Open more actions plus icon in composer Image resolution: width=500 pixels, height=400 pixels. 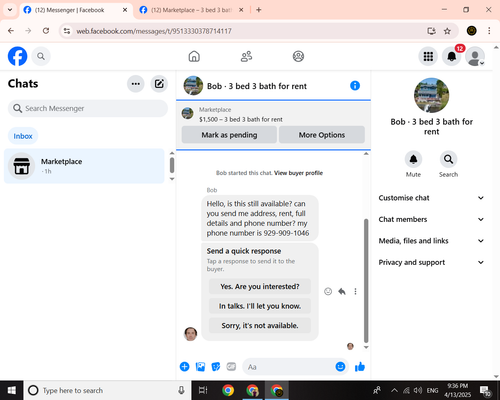pos(184,367)
